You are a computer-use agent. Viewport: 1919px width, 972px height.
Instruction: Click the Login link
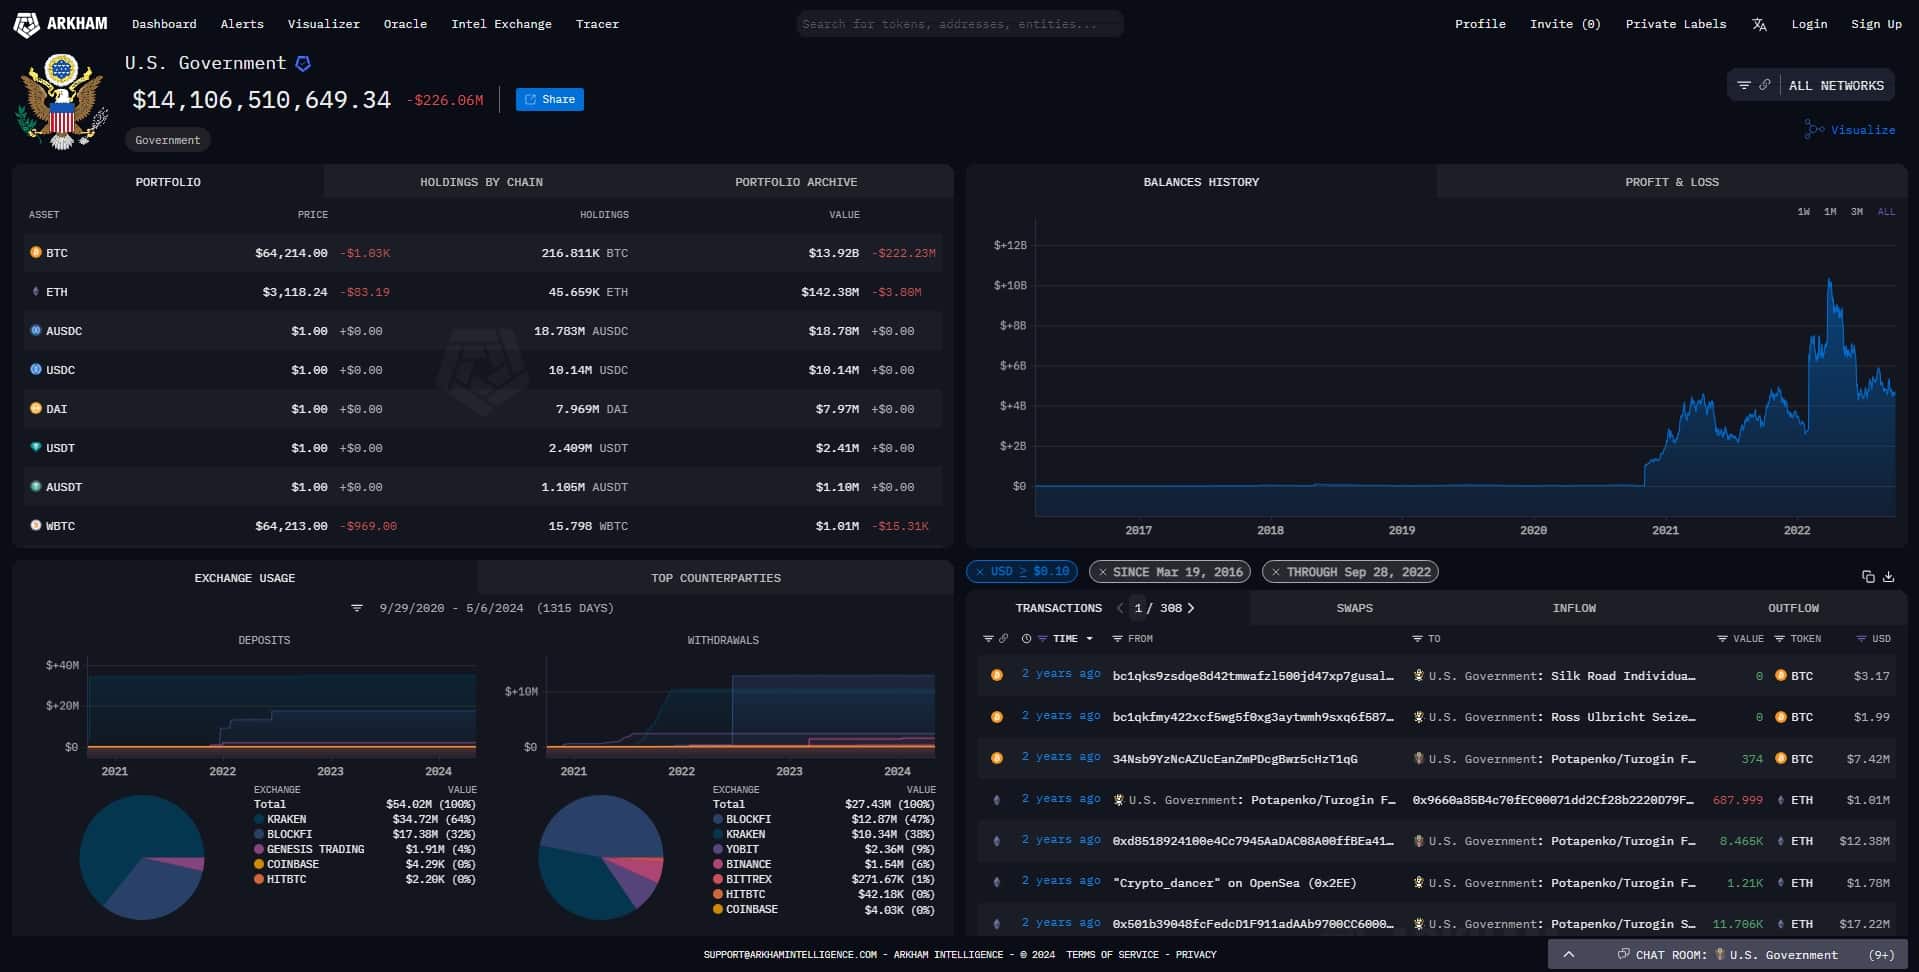click(1809, 24)
